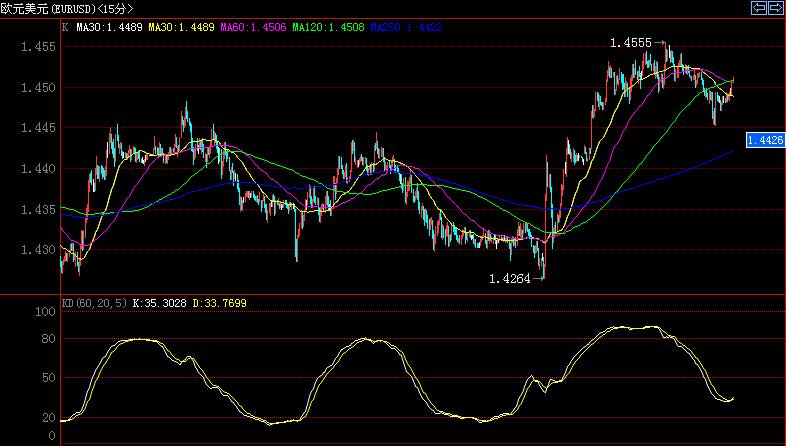This screenshot has width=786, height=446.
Task: Click the left arrow navigation icon
Action: pos(759,8)
